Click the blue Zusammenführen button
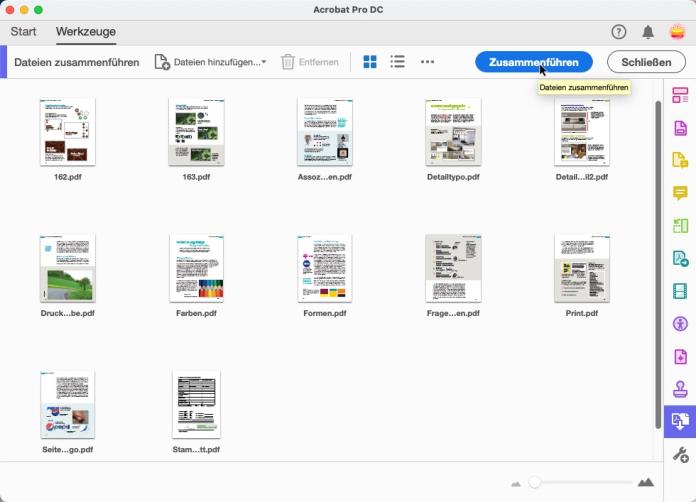 click(x=533, y=62)
